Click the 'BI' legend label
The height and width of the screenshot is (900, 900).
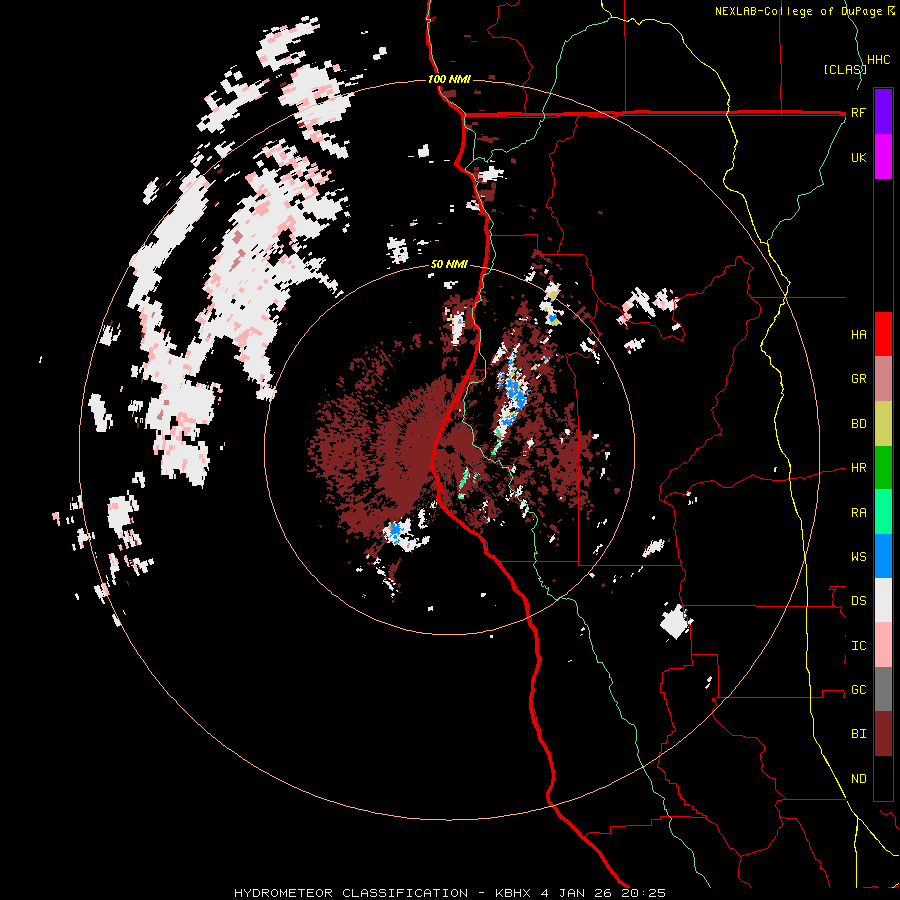pyautogui.click(x=858, y=734)
